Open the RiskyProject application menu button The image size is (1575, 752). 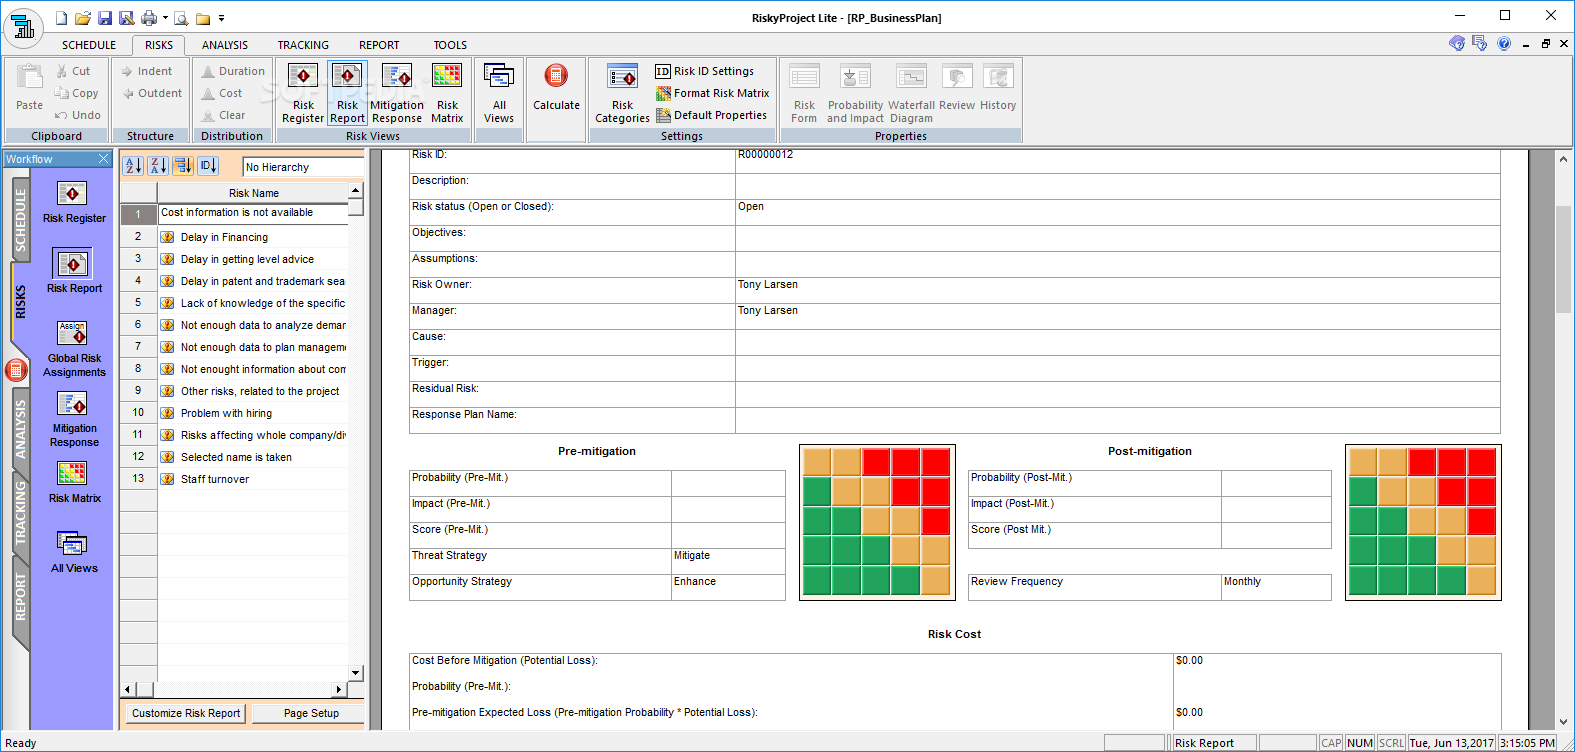[x=22, y=27]
